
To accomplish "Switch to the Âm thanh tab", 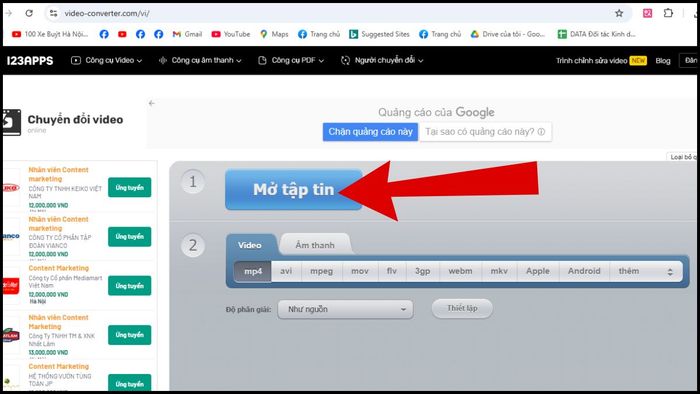I will pos(315,245).
